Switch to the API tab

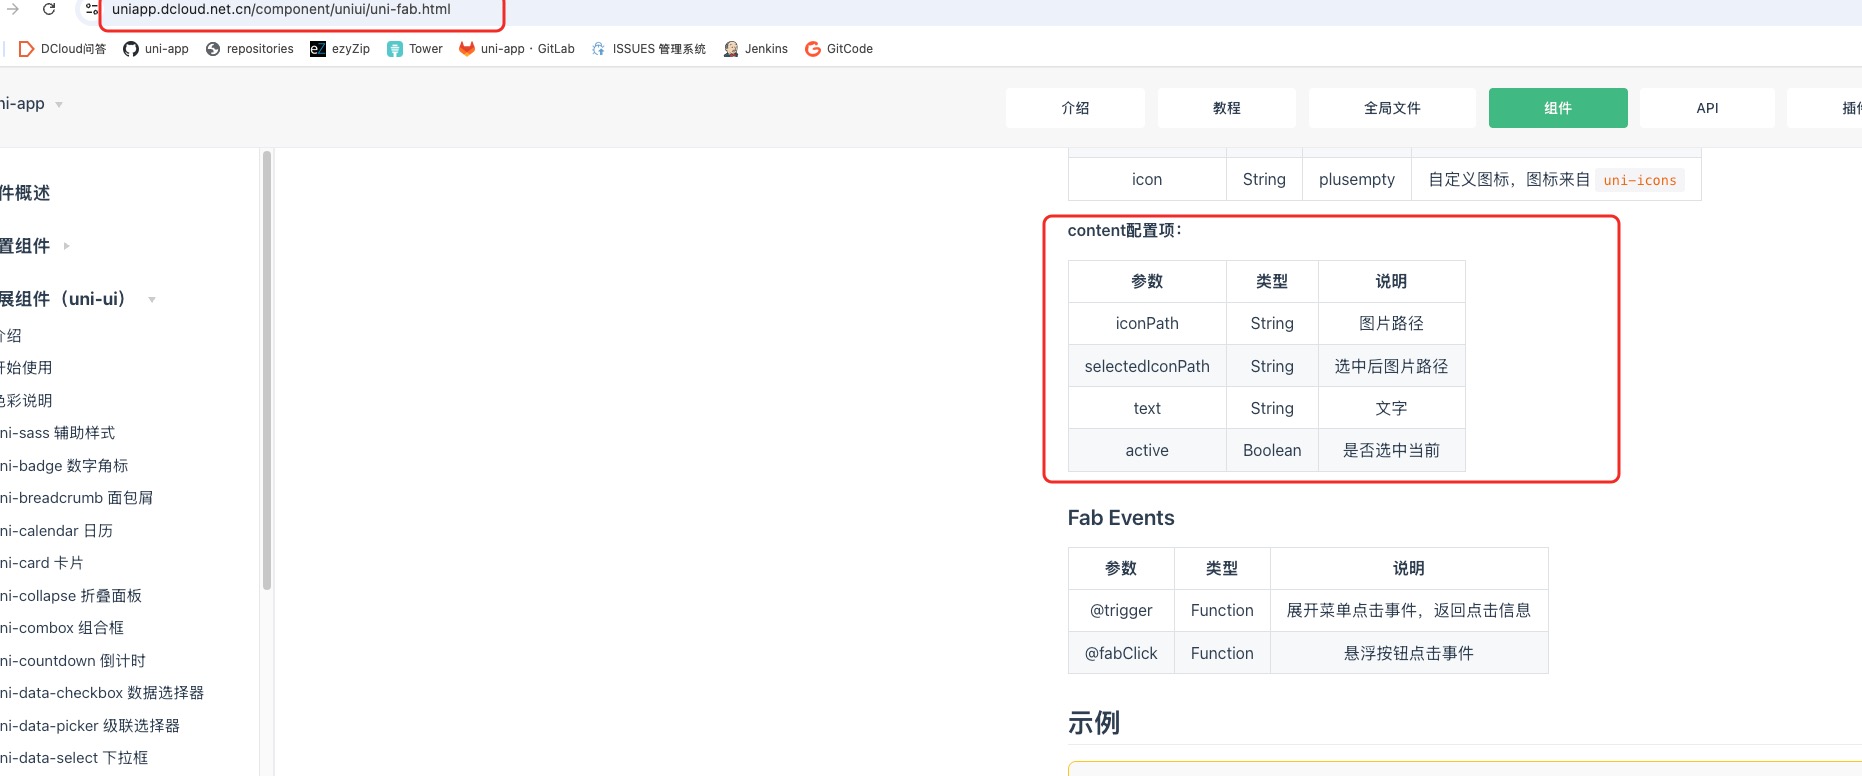[1706, 108]
